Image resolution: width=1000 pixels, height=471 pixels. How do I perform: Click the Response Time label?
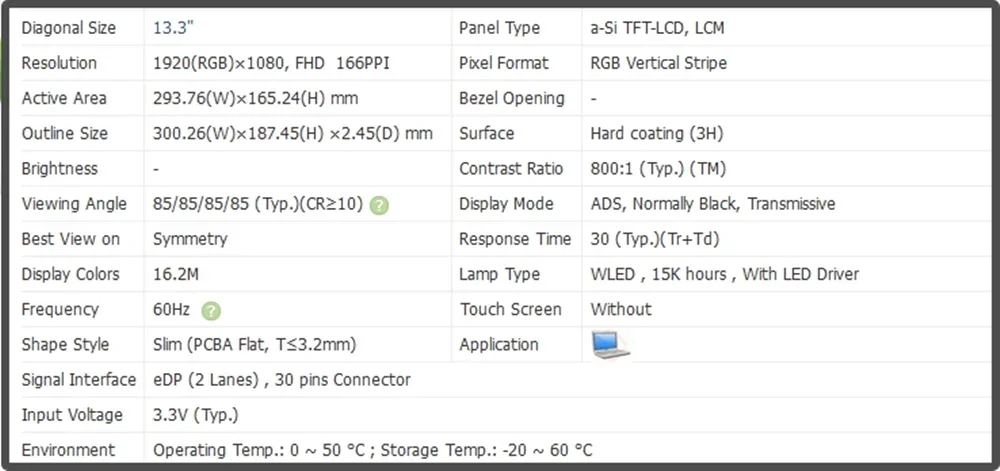tap(514, 239)
